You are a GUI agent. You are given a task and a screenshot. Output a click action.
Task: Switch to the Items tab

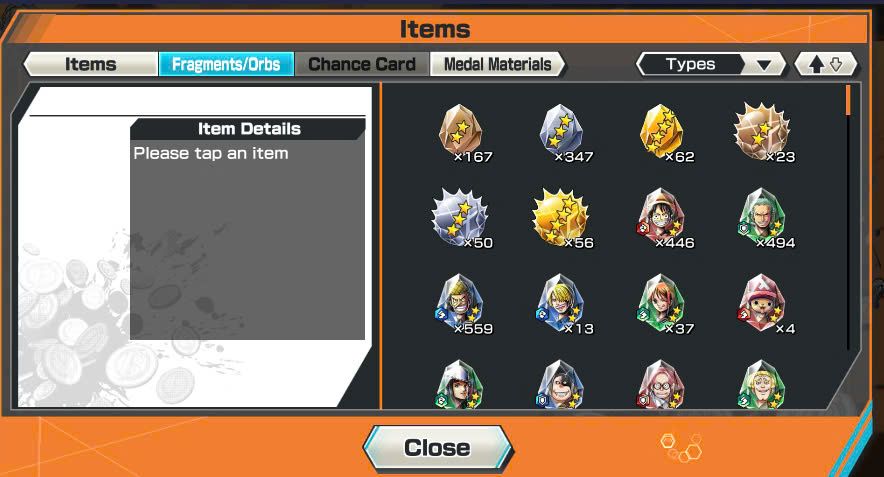point(90,64)
